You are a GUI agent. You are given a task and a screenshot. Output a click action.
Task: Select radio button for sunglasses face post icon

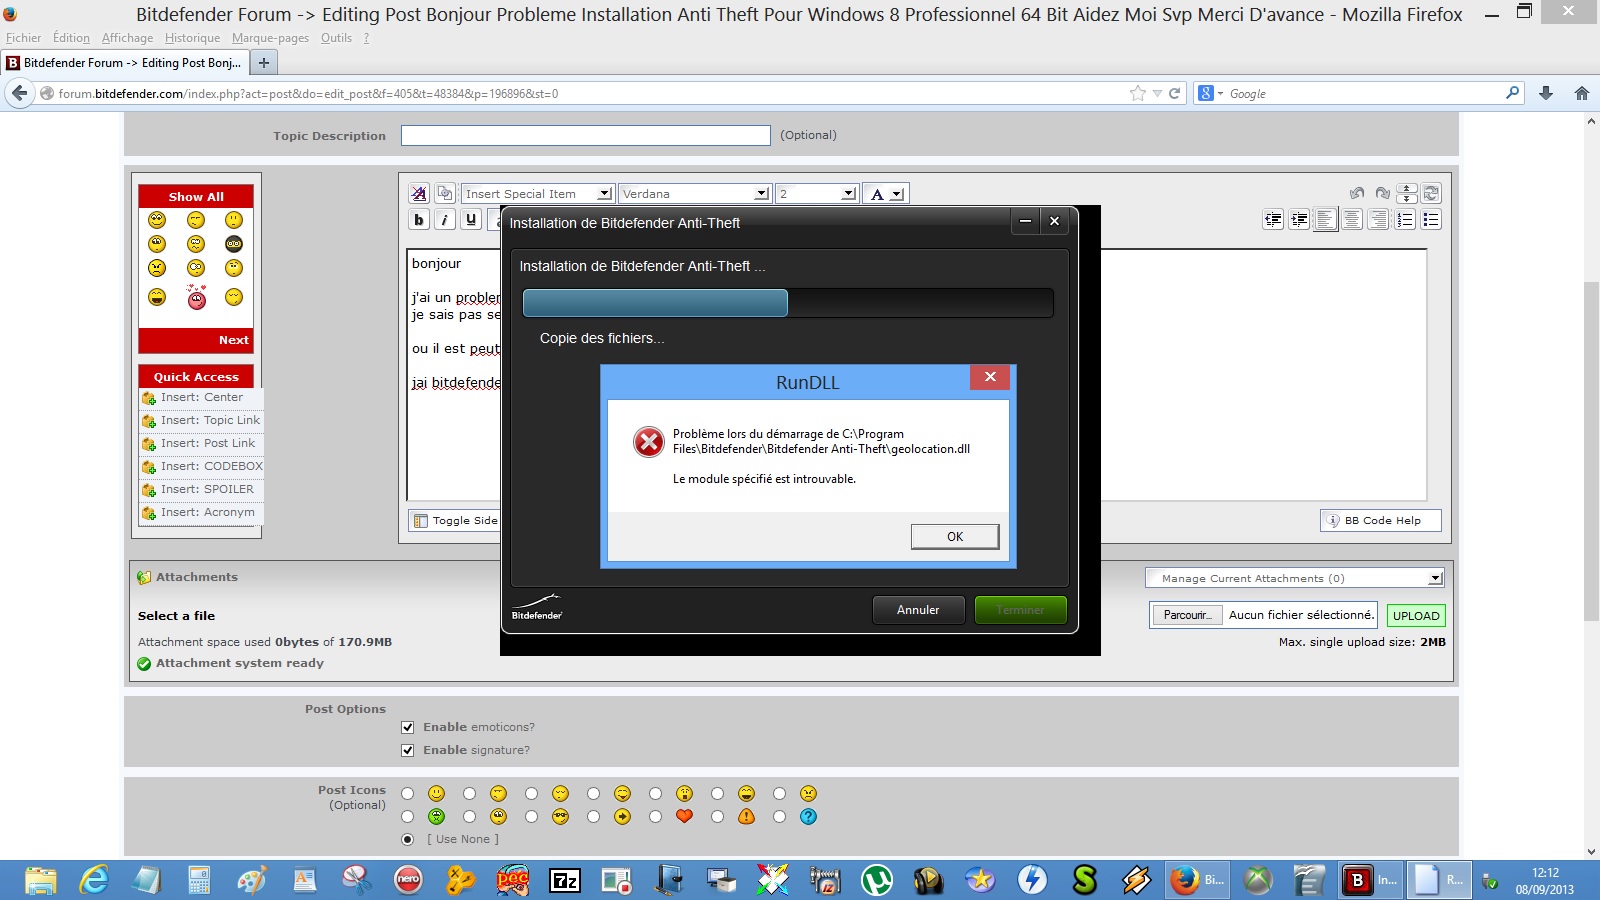coord(531,816)
